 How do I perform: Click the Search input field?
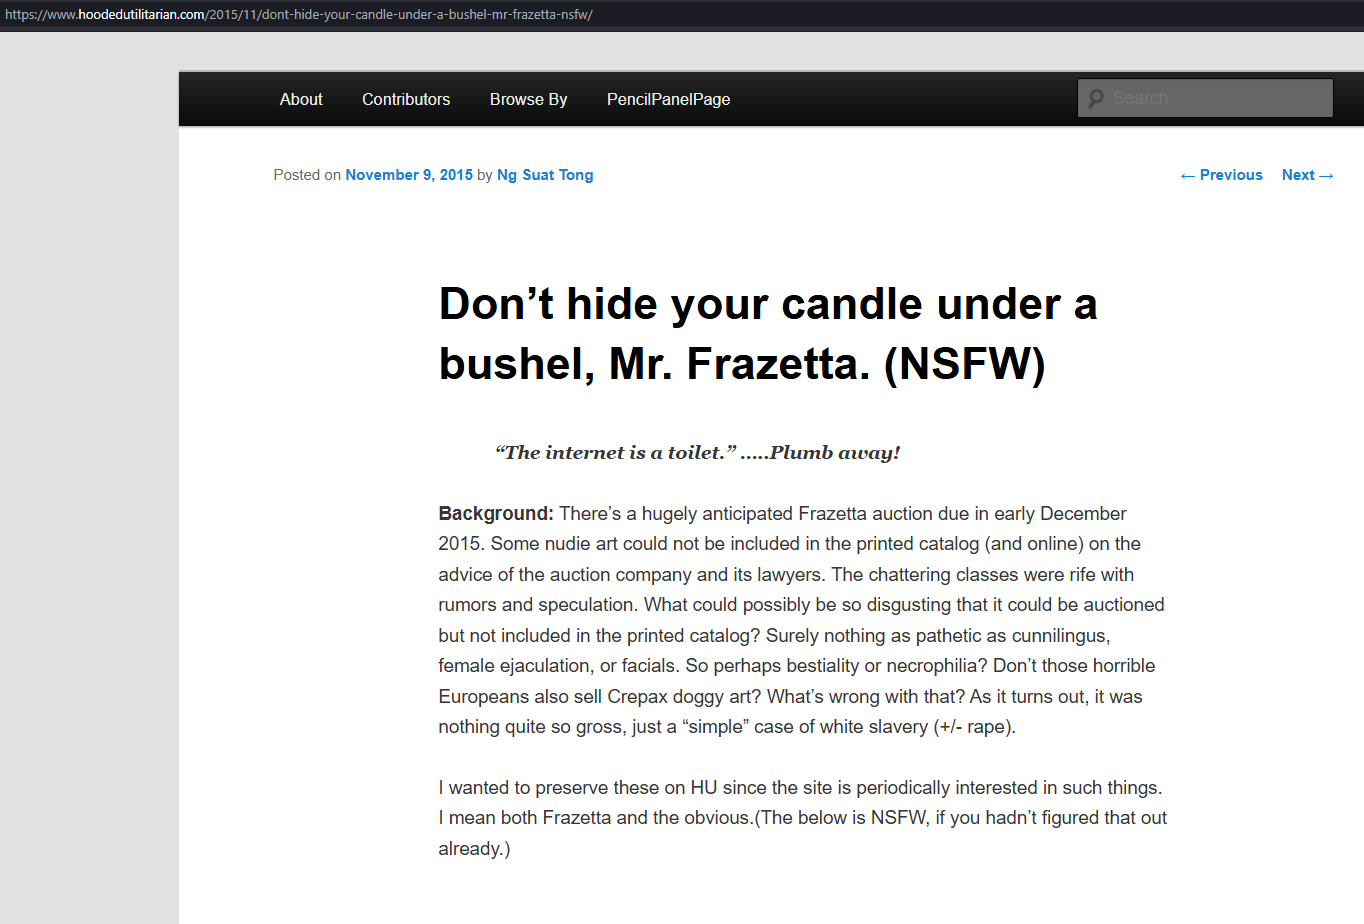[x=1205, y=98]
